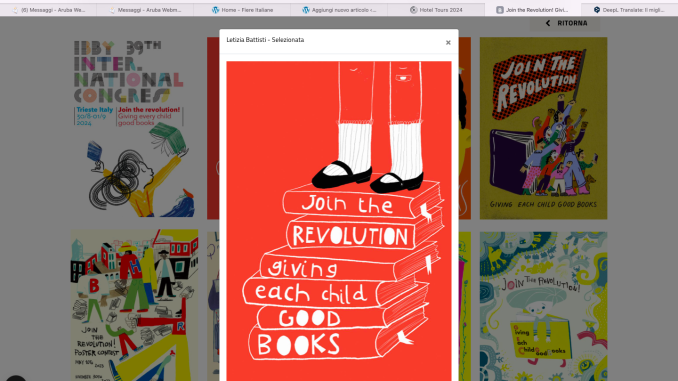Screen dimensions: 678x381
Task: Open the IBBY 39th International Congress poster
Action: click(134, 128)
